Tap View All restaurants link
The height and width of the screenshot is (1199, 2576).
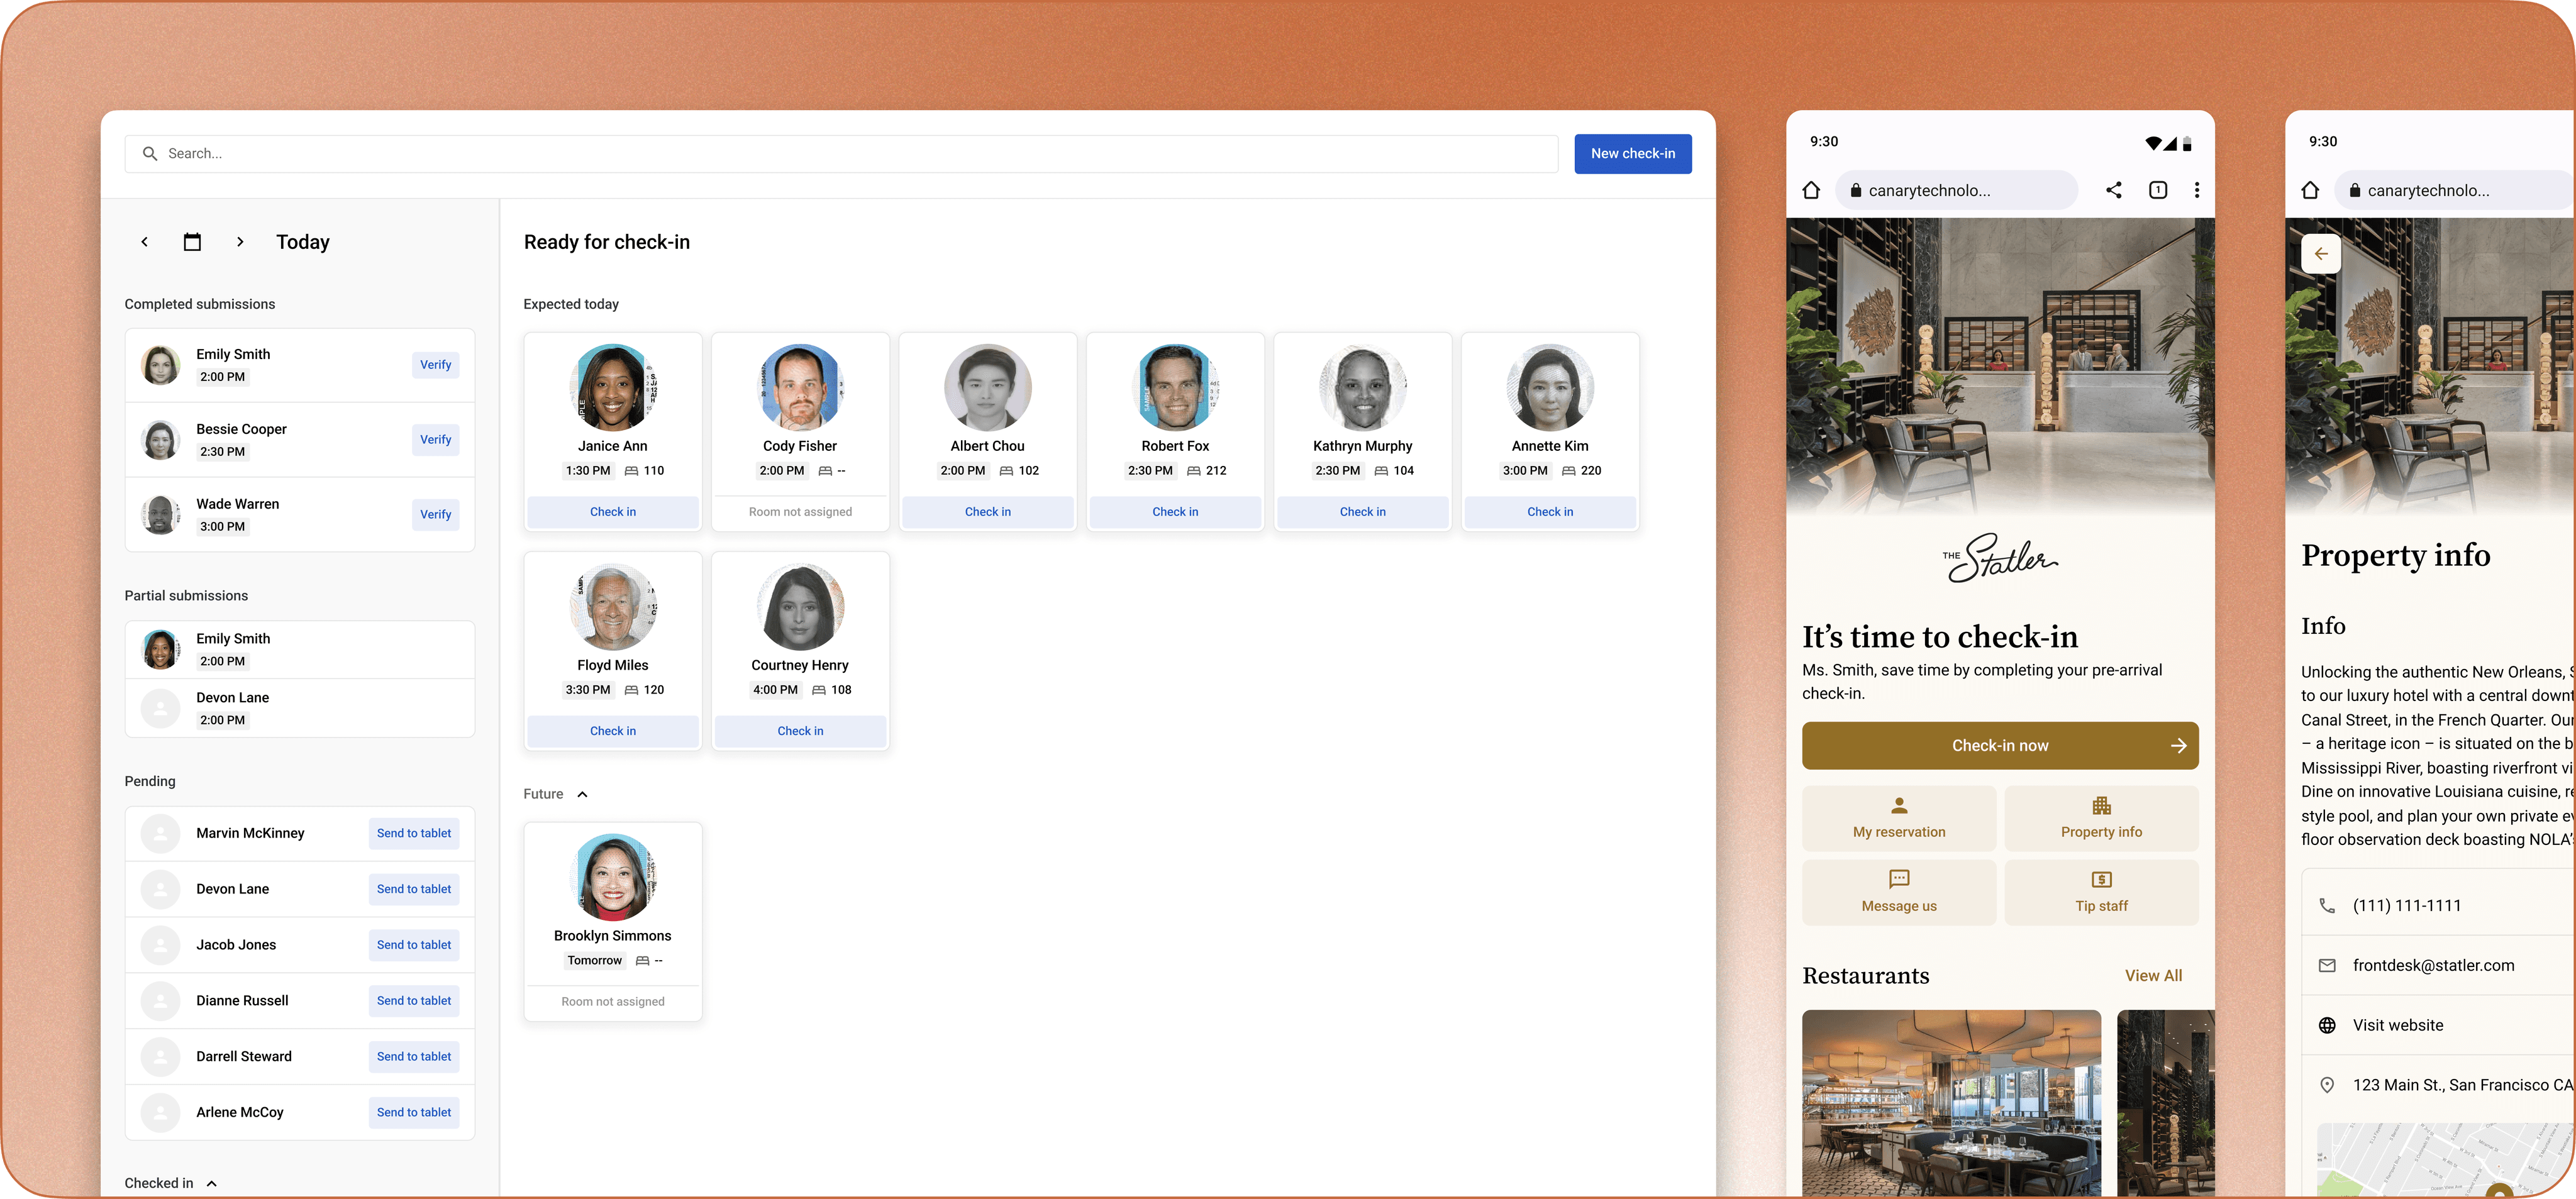point(2153,976)
